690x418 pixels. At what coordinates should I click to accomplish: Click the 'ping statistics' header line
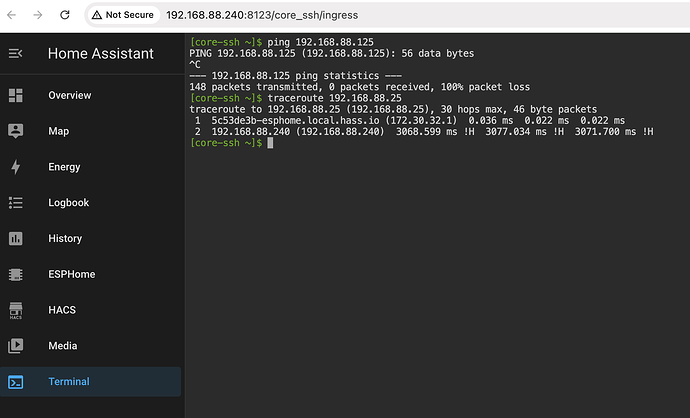[x=295, y=76]
